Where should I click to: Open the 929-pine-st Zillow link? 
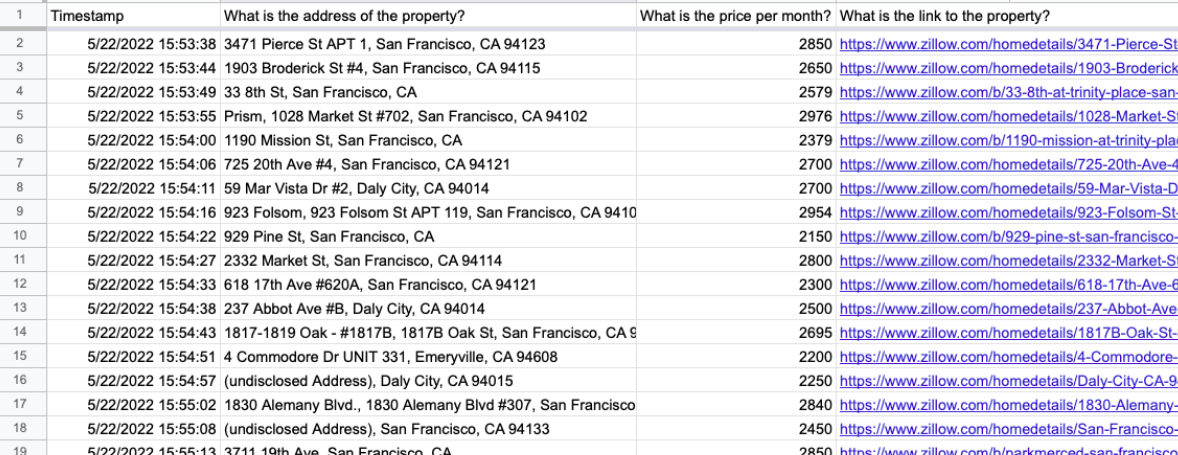pyautogui.click(x=1008, y=237)
